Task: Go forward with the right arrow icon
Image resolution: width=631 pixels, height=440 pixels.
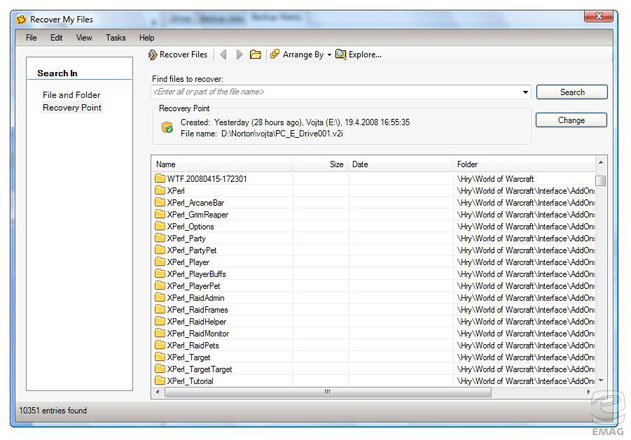Action: pos(239,54)
